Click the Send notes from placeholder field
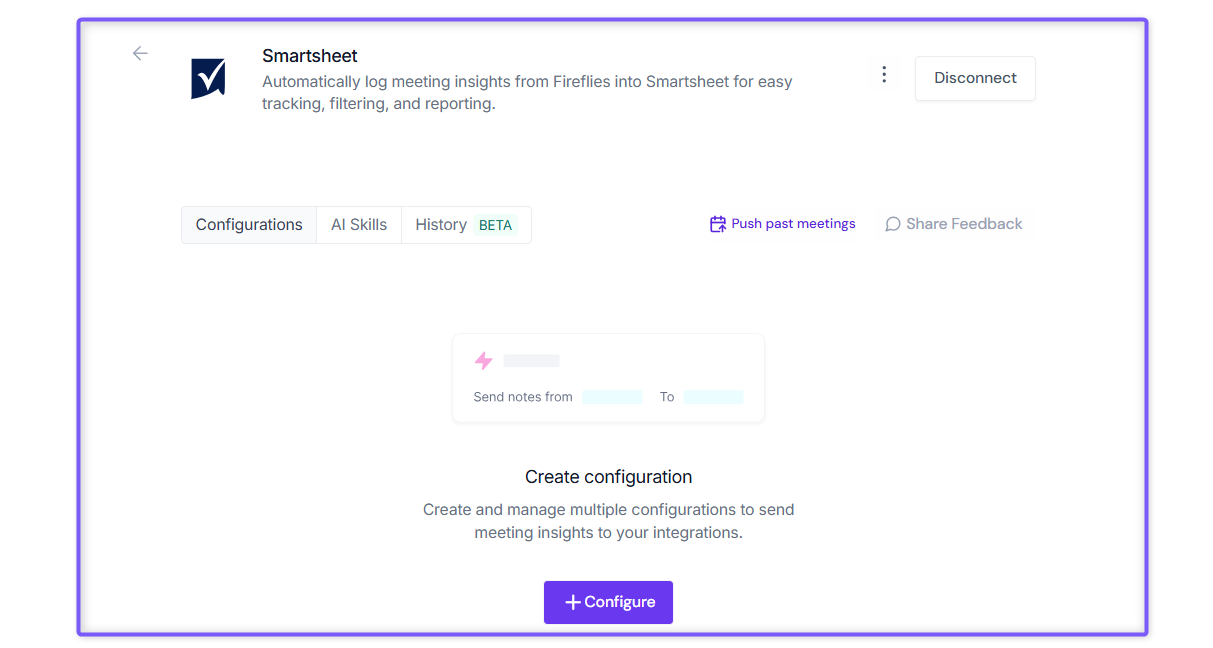The width and height of the screenshot is (1213, 648). (x=612, y=397)
